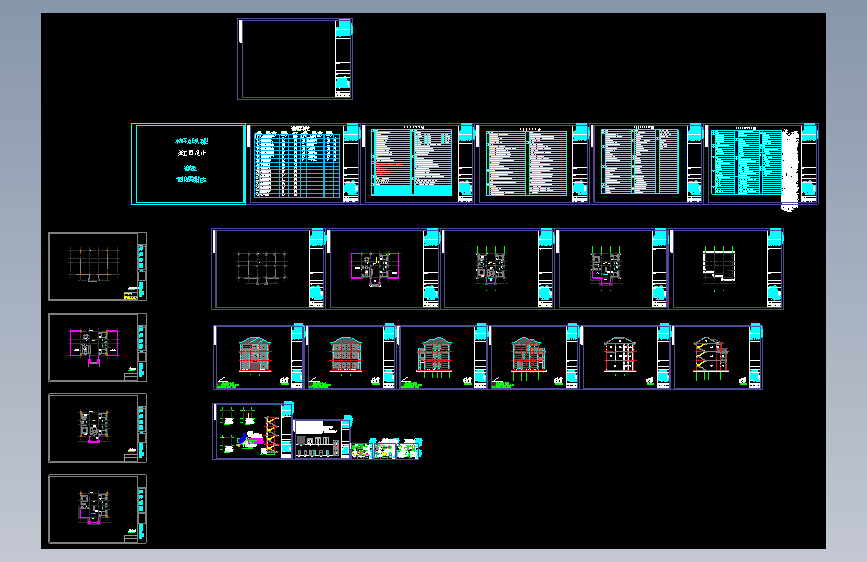867x562 pixels.
Task: Select first design notes sheet after table
Action: 417,164
